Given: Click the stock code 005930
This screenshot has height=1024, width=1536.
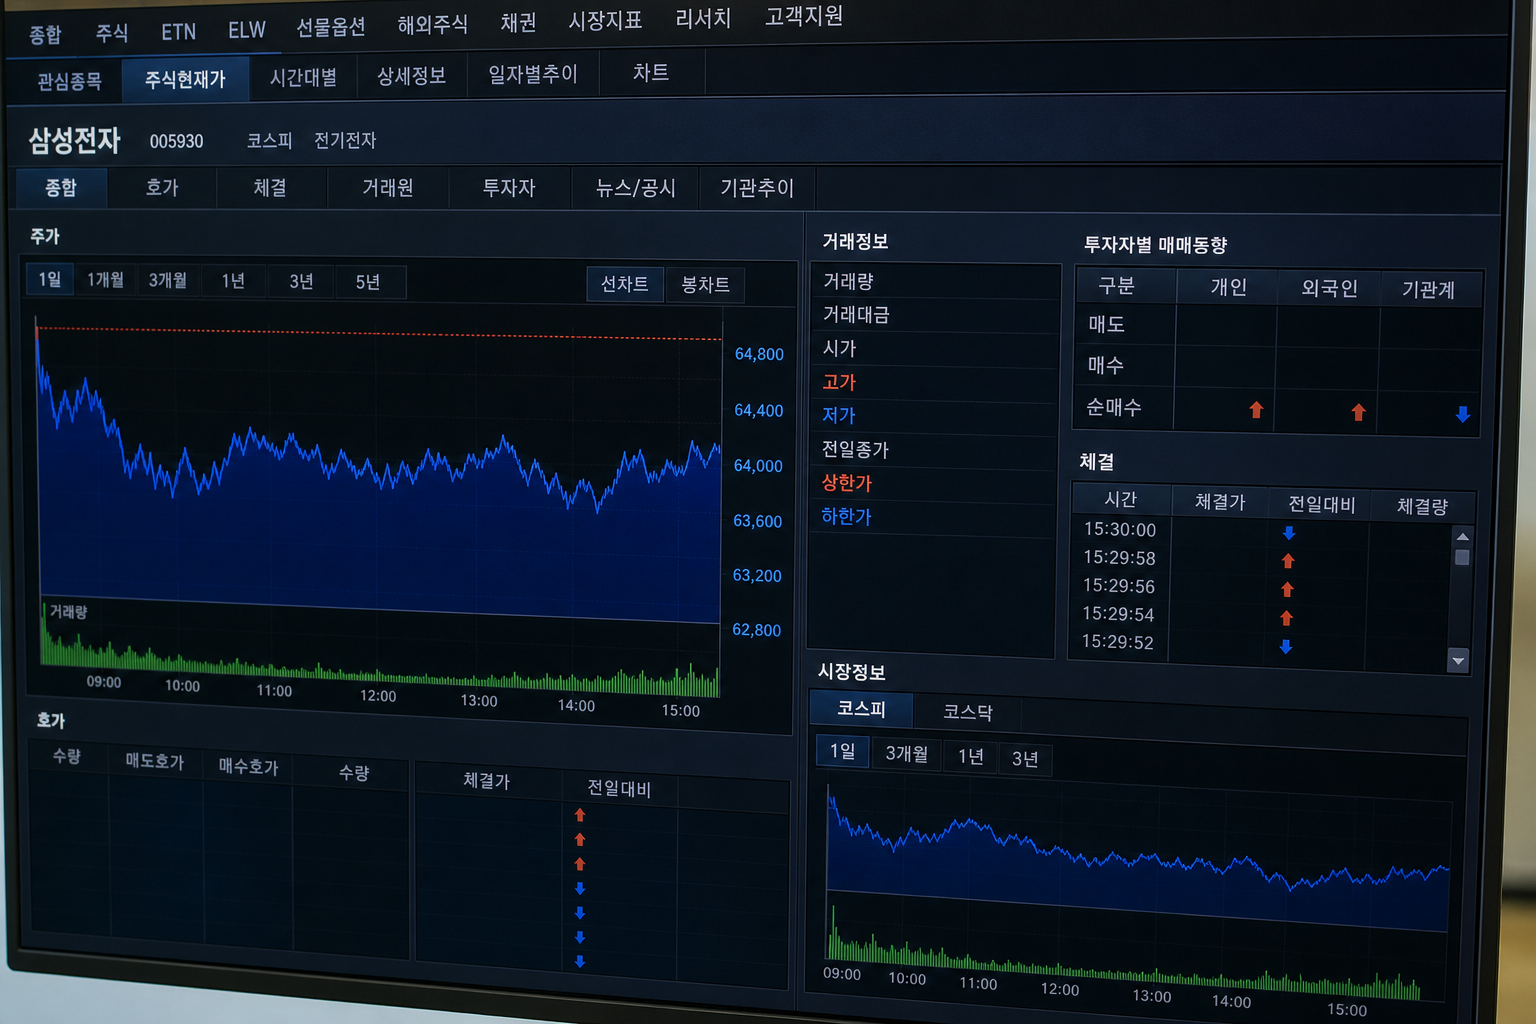Looking at the screenshot, I should [x=176, y=141].
